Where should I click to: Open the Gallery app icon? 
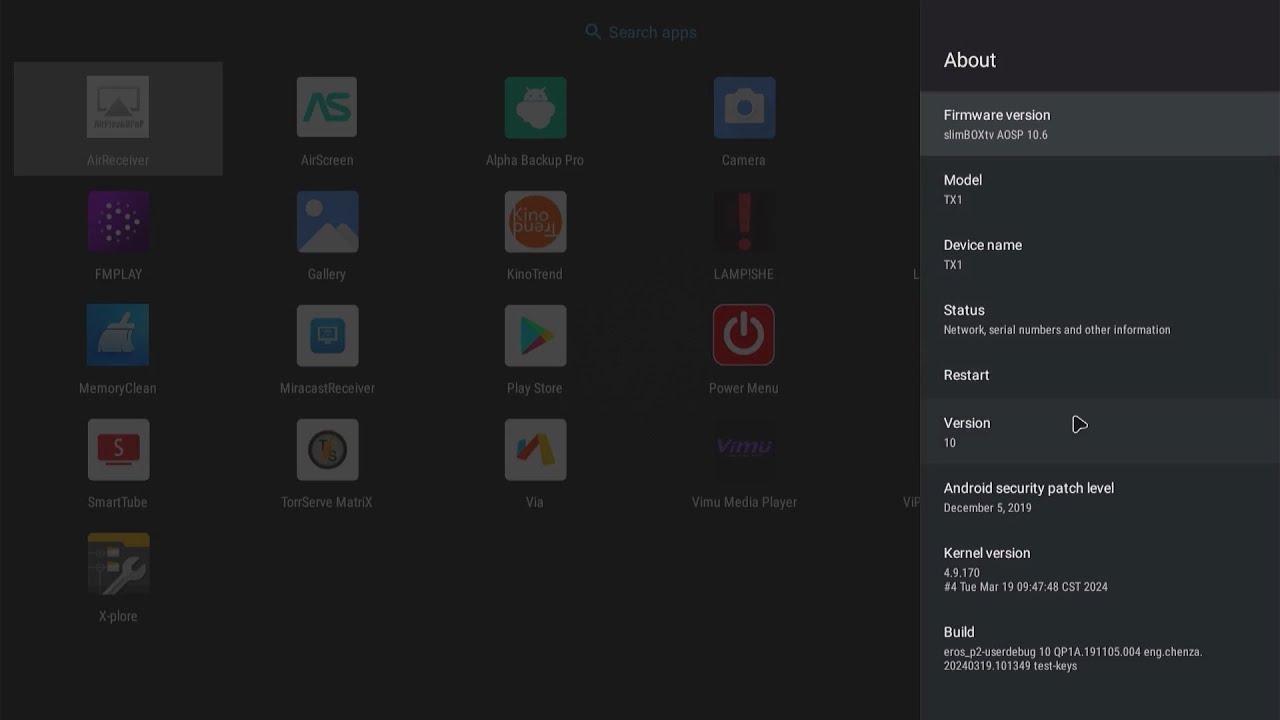pyautogui.click(x=327, y=221)
